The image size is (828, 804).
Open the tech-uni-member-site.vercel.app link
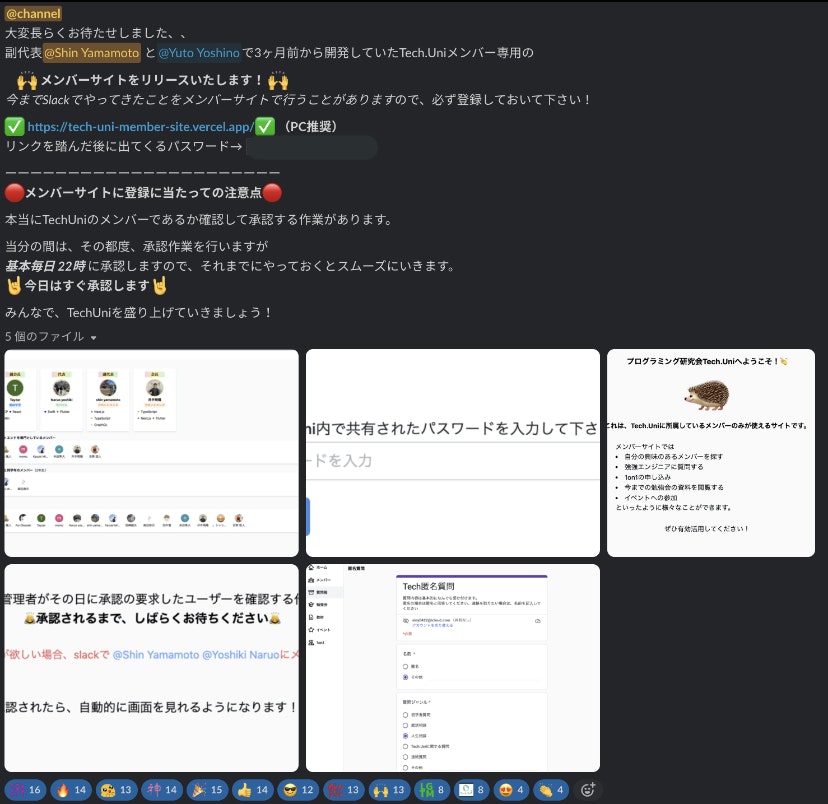tap(140, 127)
